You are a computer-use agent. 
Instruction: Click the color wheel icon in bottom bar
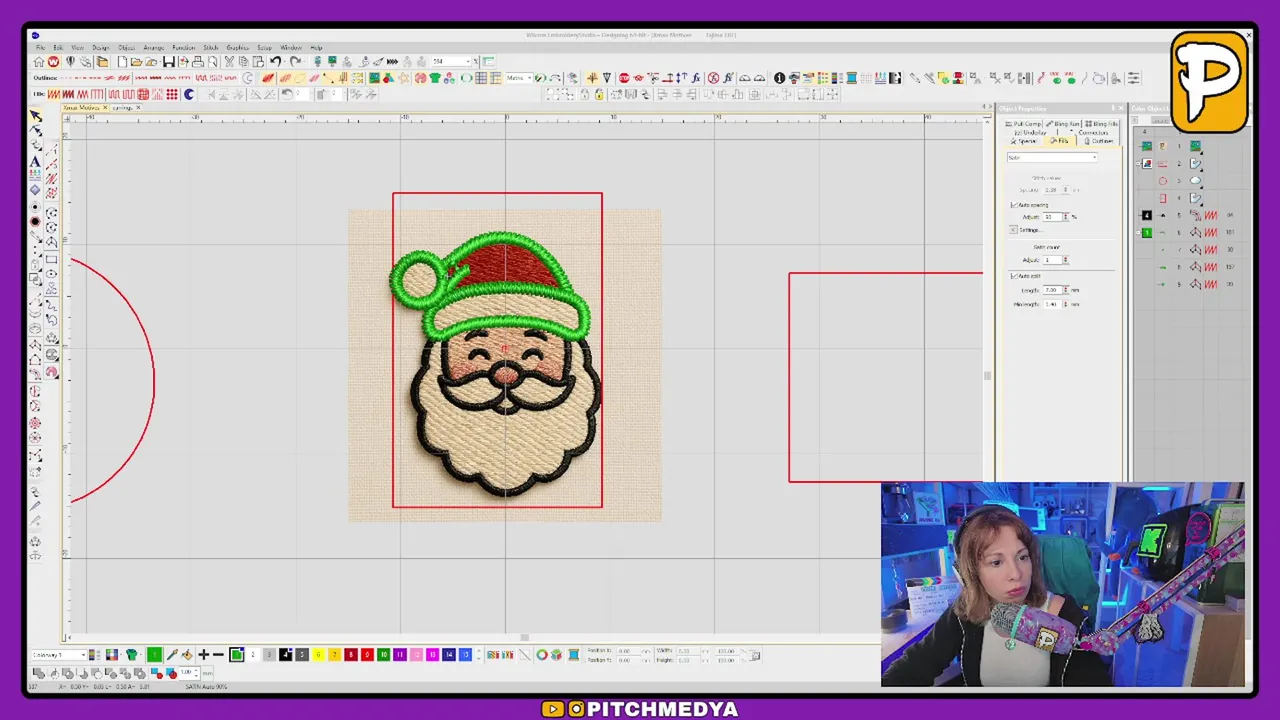click(x=542, y=655)
